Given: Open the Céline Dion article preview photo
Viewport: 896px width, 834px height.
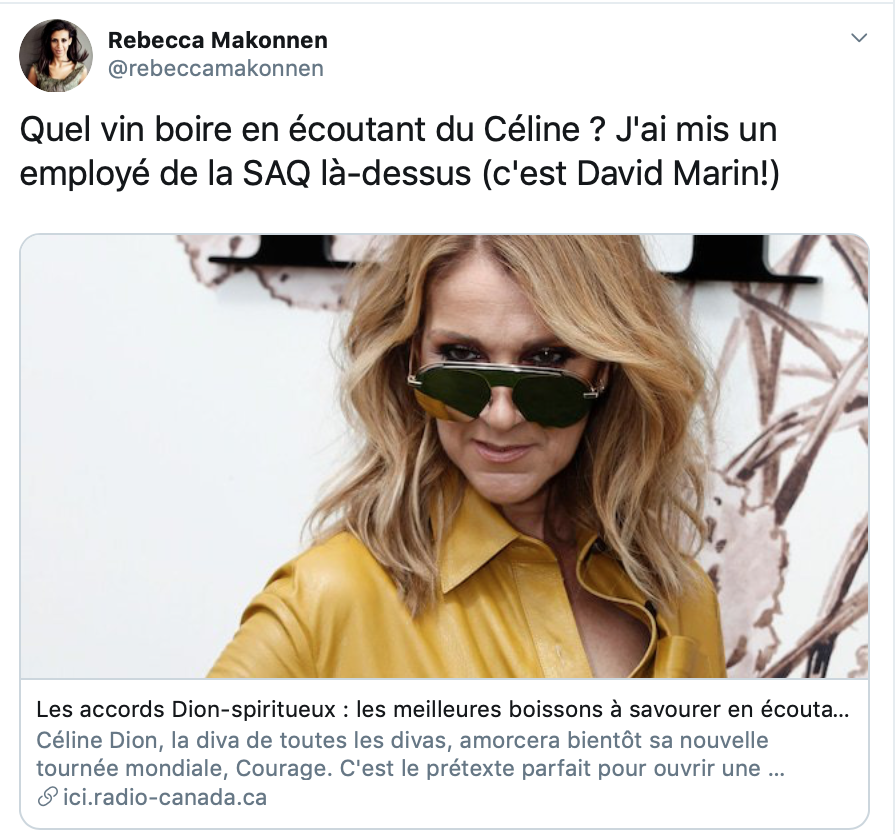Looking at the screenshot, I should (x=445, y=456).
